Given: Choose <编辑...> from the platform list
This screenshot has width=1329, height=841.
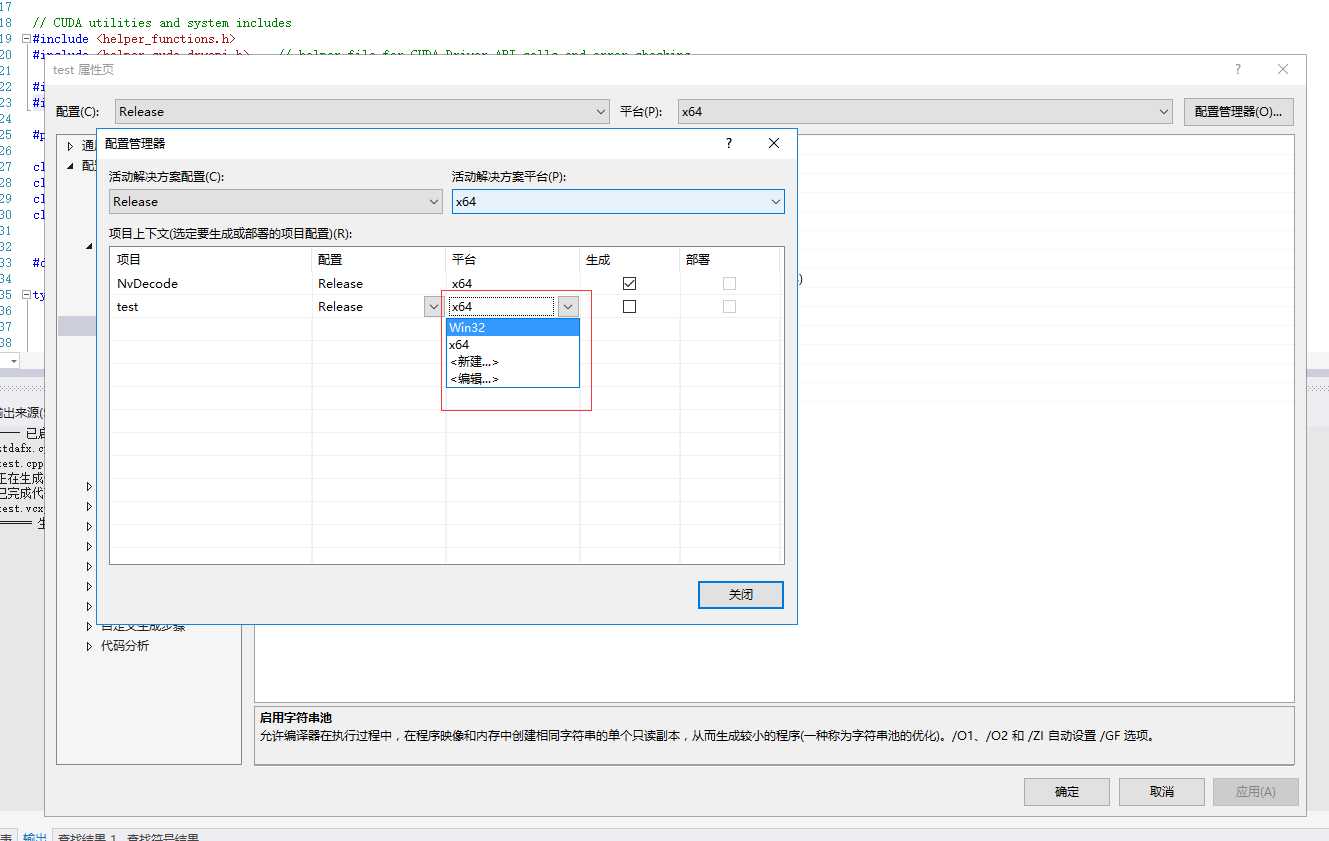Looking at the screenshot, I should (x=513, y=378).
